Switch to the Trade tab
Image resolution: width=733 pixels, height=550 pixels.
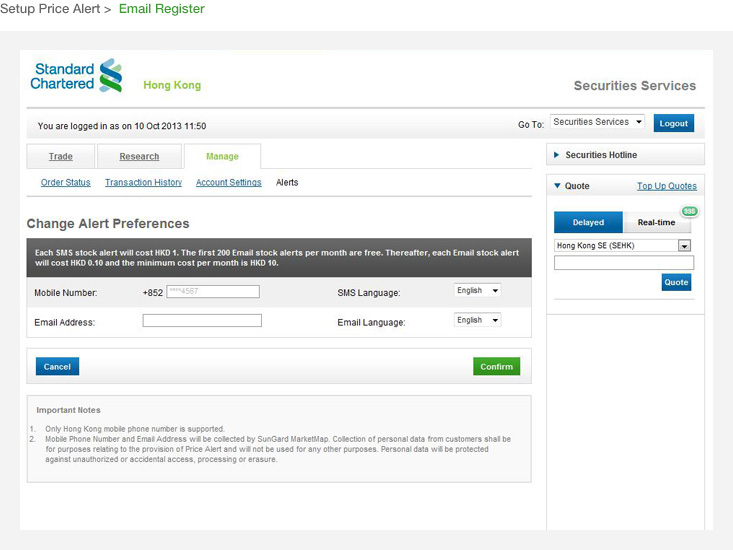61,156
